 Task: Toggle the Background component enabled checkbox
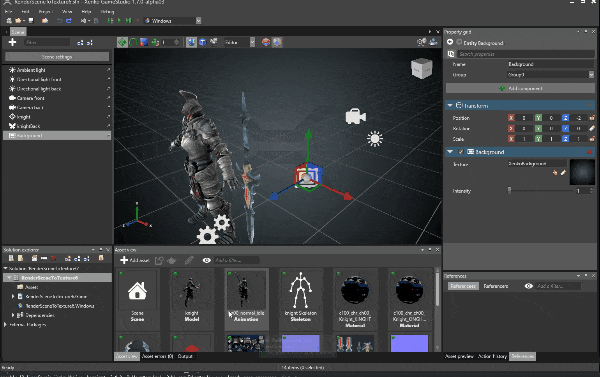(461, 152)
